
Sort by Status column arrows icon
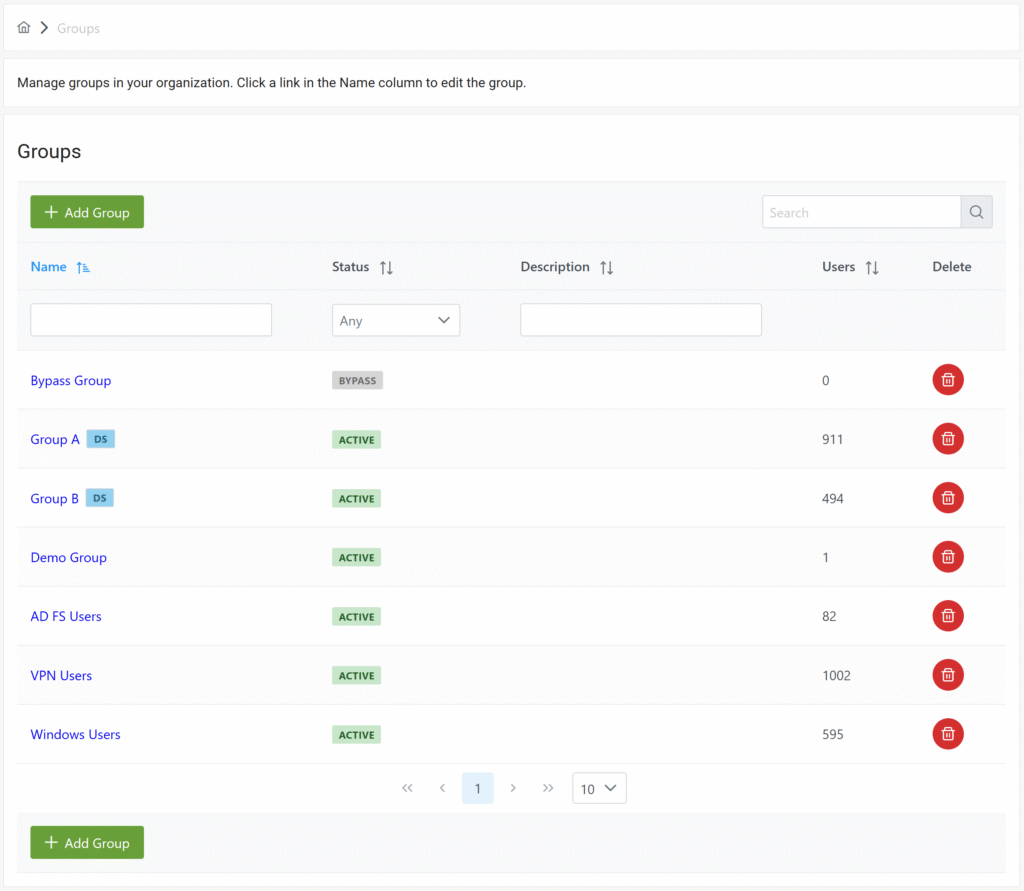[x=386, y=268]
